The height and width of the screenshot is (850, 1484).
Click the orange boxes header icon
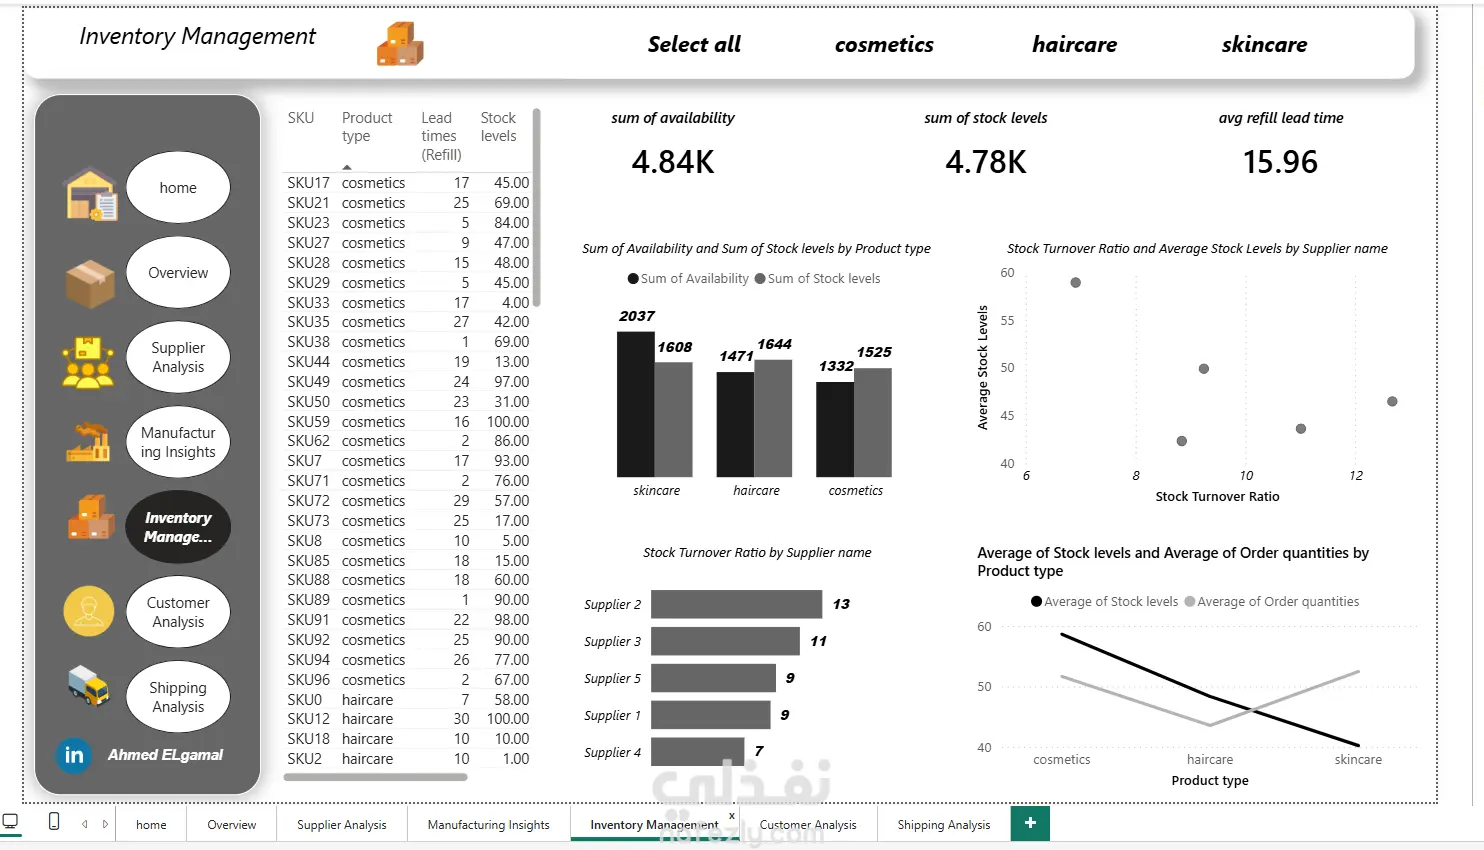(400, 44)
